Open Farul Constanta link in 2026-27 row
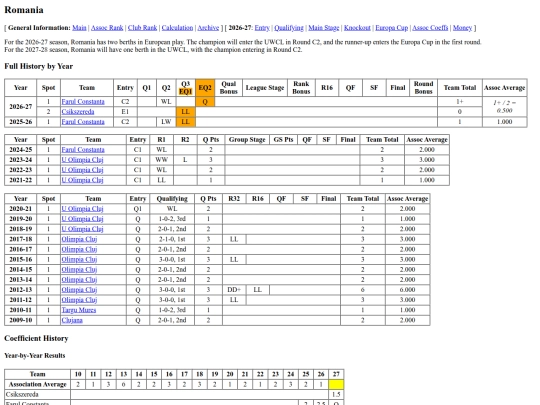Image resolution: width=540 pixels, height=405 pixels. [x=83, y=102]
